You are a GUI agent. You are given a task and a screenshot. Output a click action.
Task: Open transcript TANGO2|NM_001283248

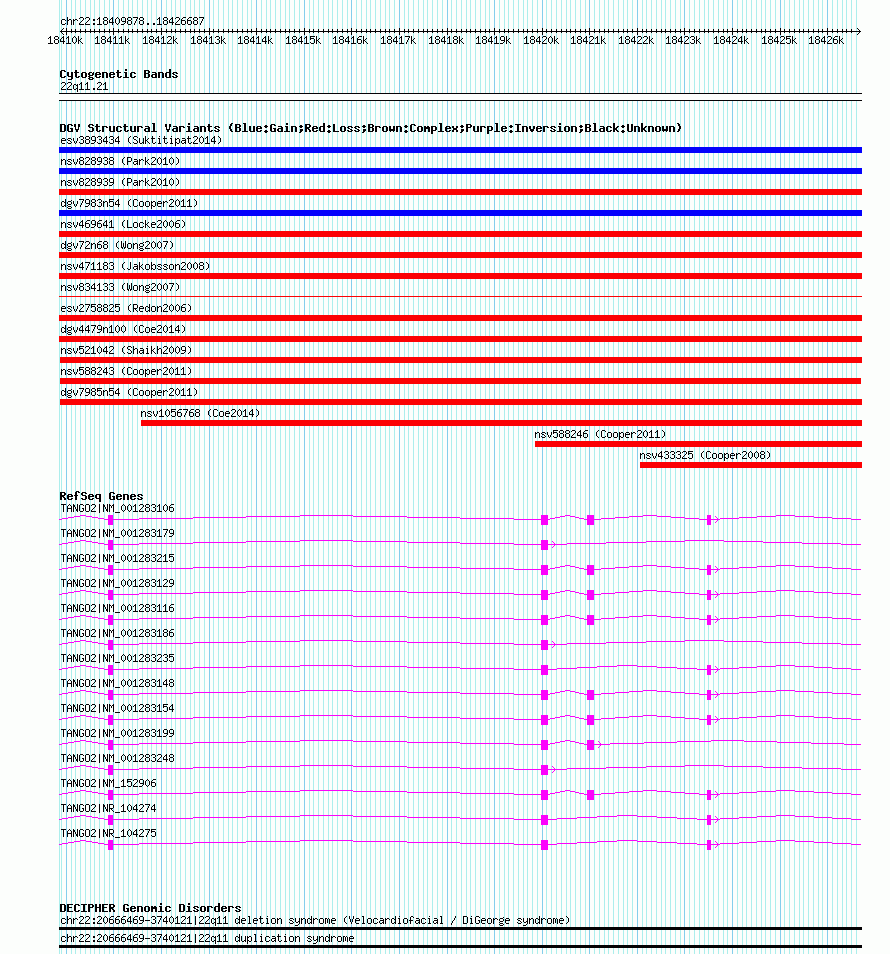117,759
